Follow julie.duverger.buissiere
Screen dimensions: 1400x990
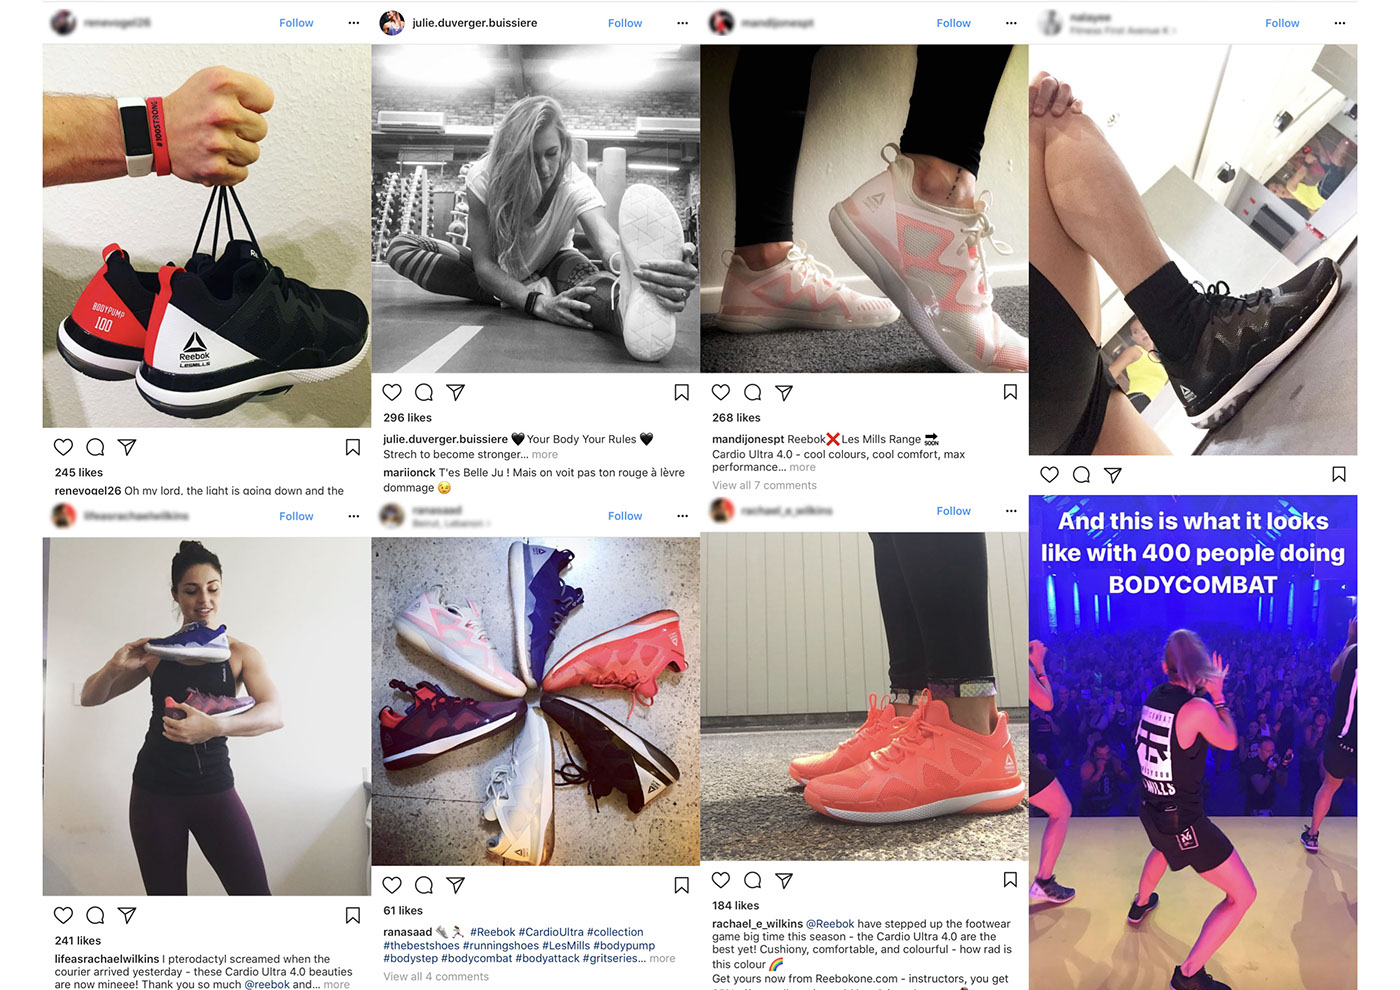click(625, 23)
